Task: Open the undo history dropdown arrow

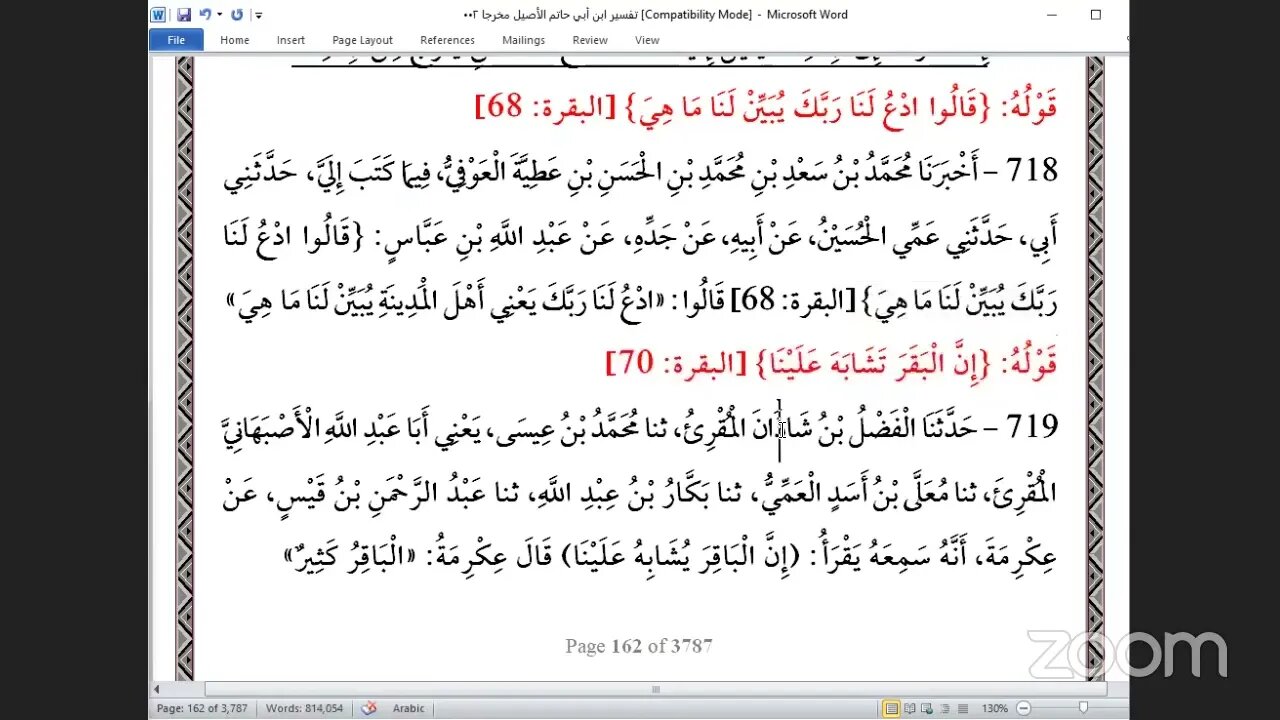Action: tap(218, 15)
